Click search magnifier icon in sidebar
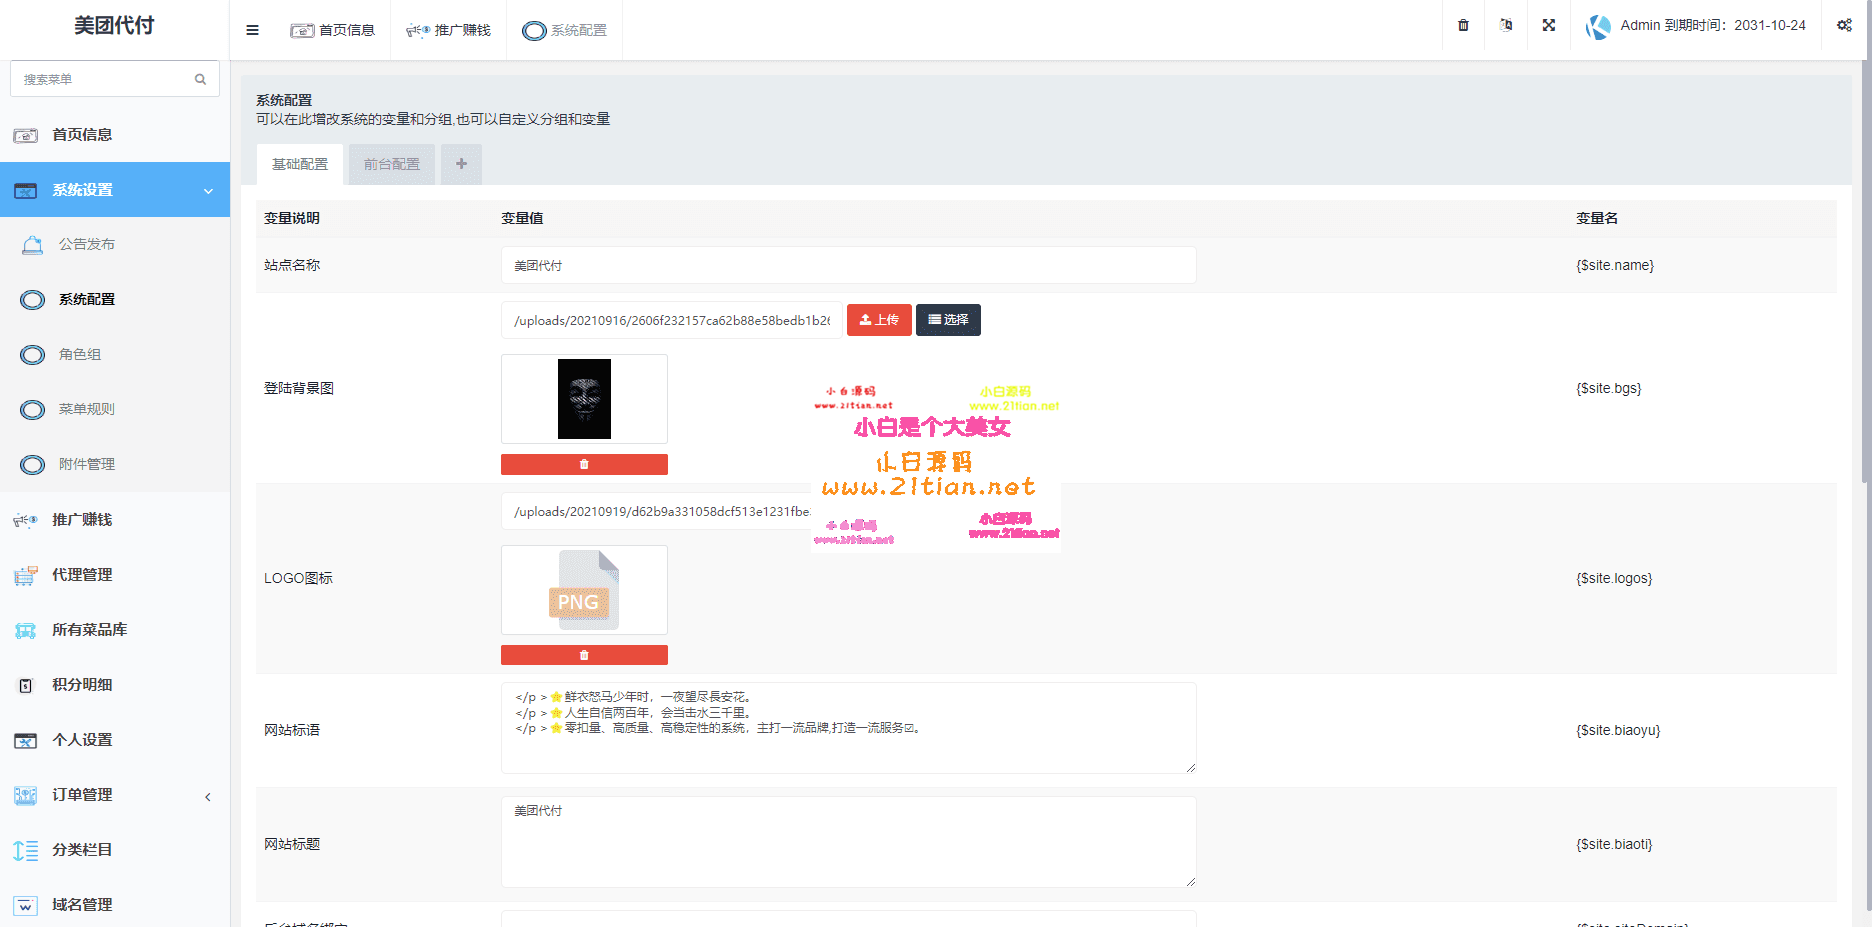The image size is (1872, 927). point(200,79)
